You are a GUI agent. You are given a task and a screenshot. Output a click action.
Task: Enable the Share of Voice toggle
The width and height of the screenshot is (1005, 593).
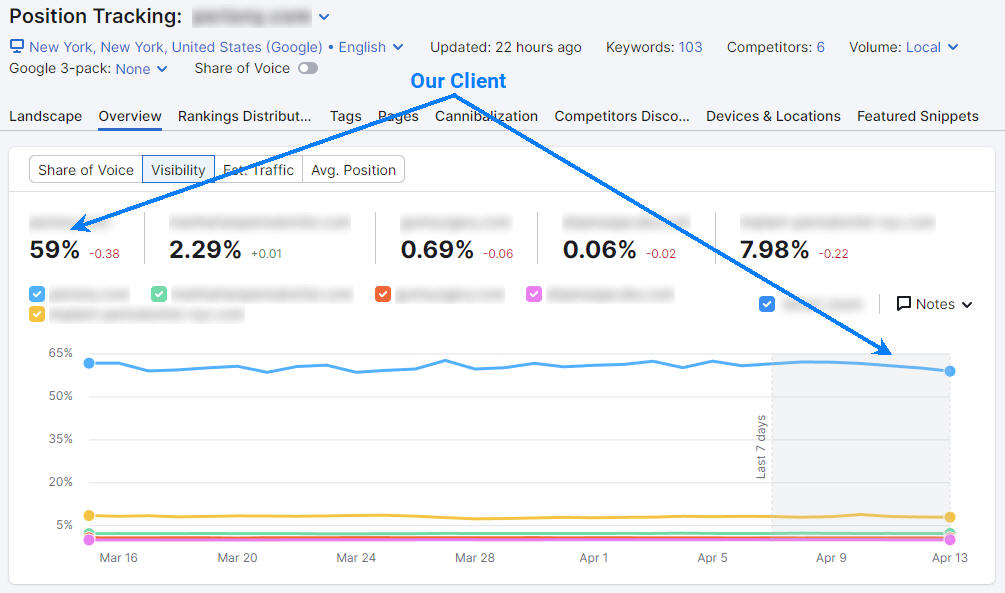pyautogui.click(x=309, y=68)
